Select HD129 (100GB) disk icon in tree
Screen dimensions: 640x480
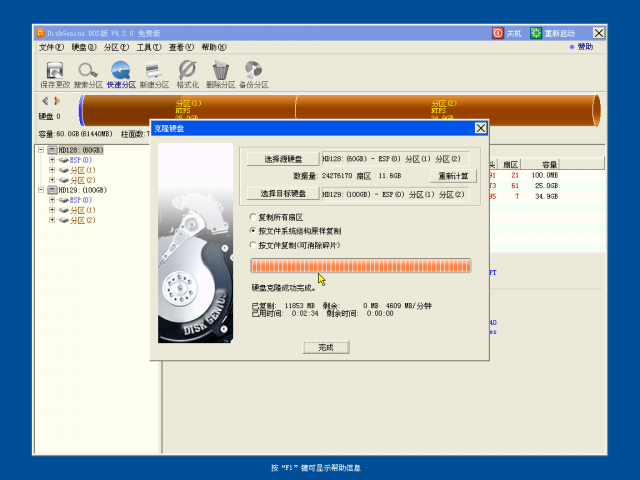(52, 190)
